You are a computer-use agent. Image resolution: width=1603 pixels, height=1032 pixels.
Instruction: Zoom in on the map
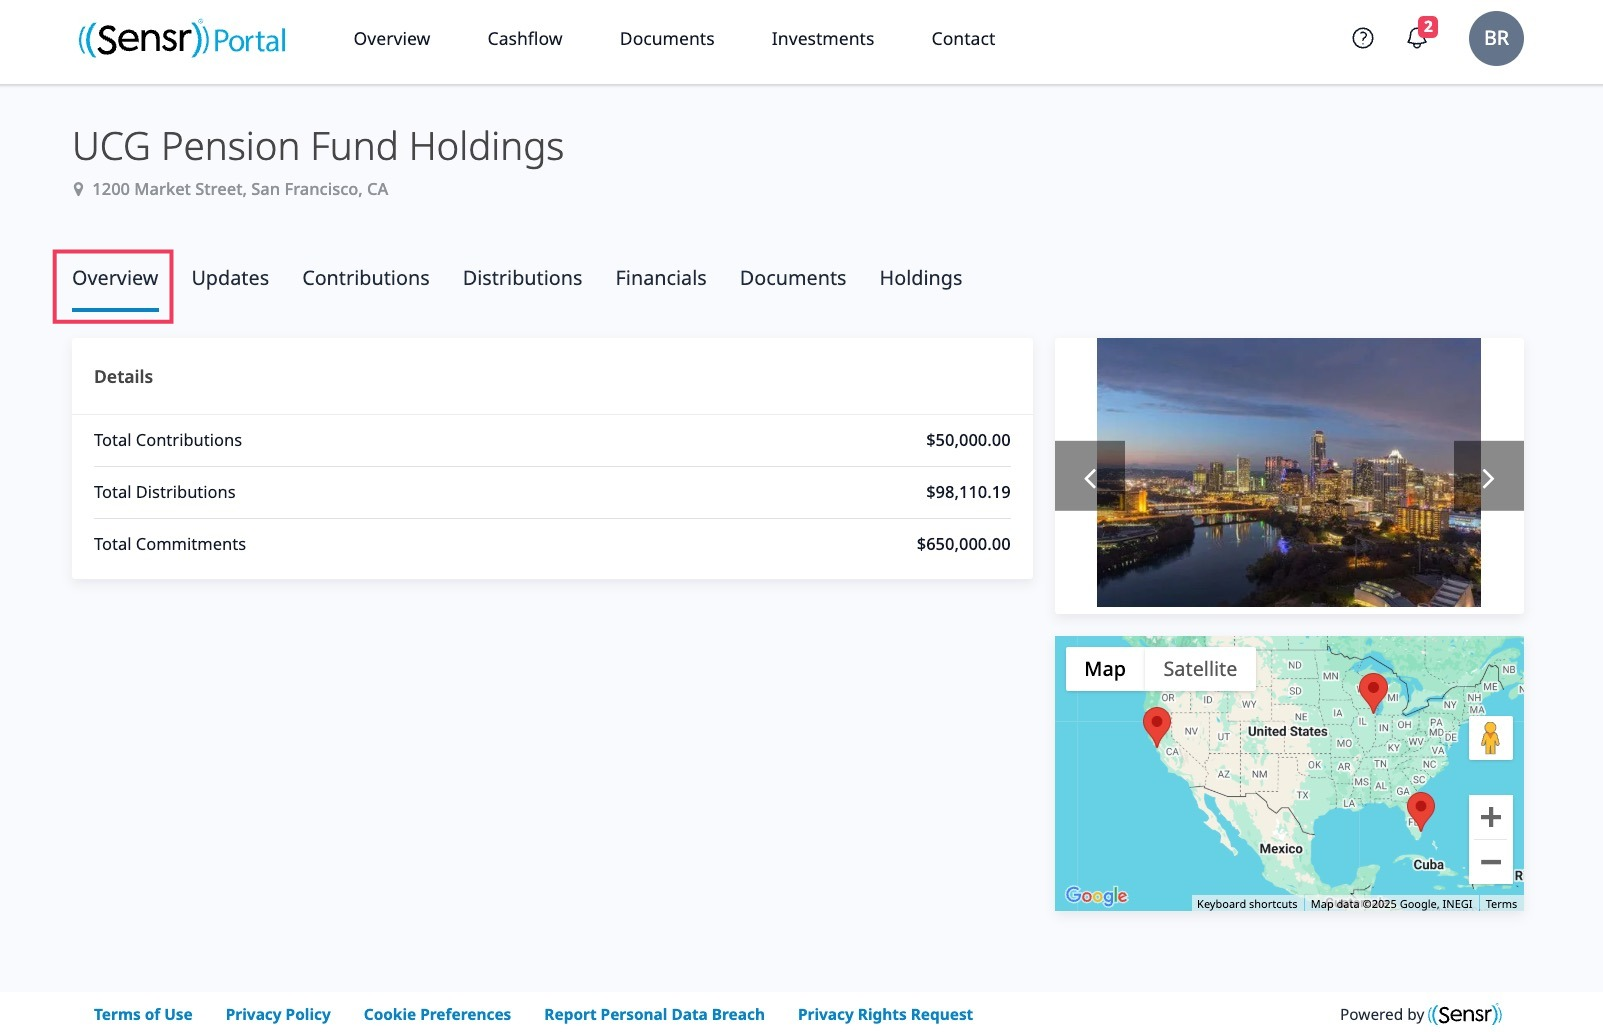pos(1491,817)
